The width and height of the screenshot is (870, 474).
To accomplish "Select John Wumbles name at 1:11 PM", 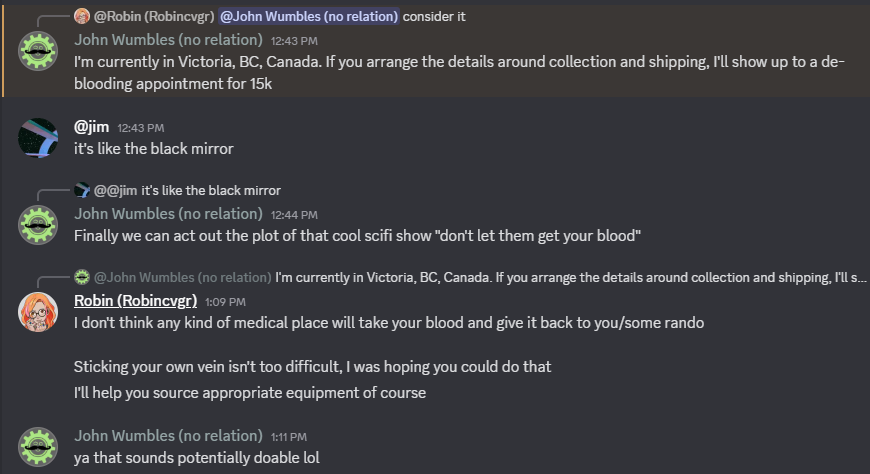I will coord(168,436).
